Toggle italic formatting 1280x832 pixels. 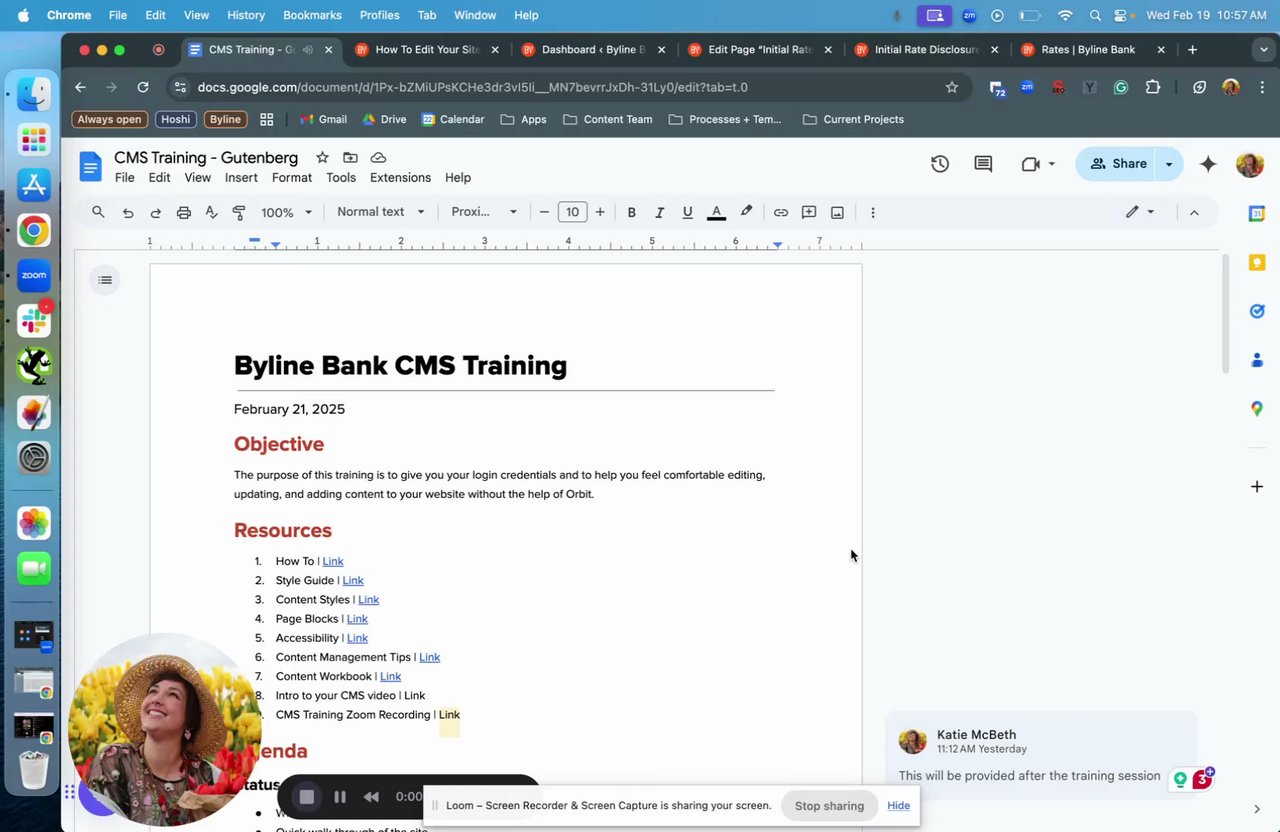pos(659,212)
